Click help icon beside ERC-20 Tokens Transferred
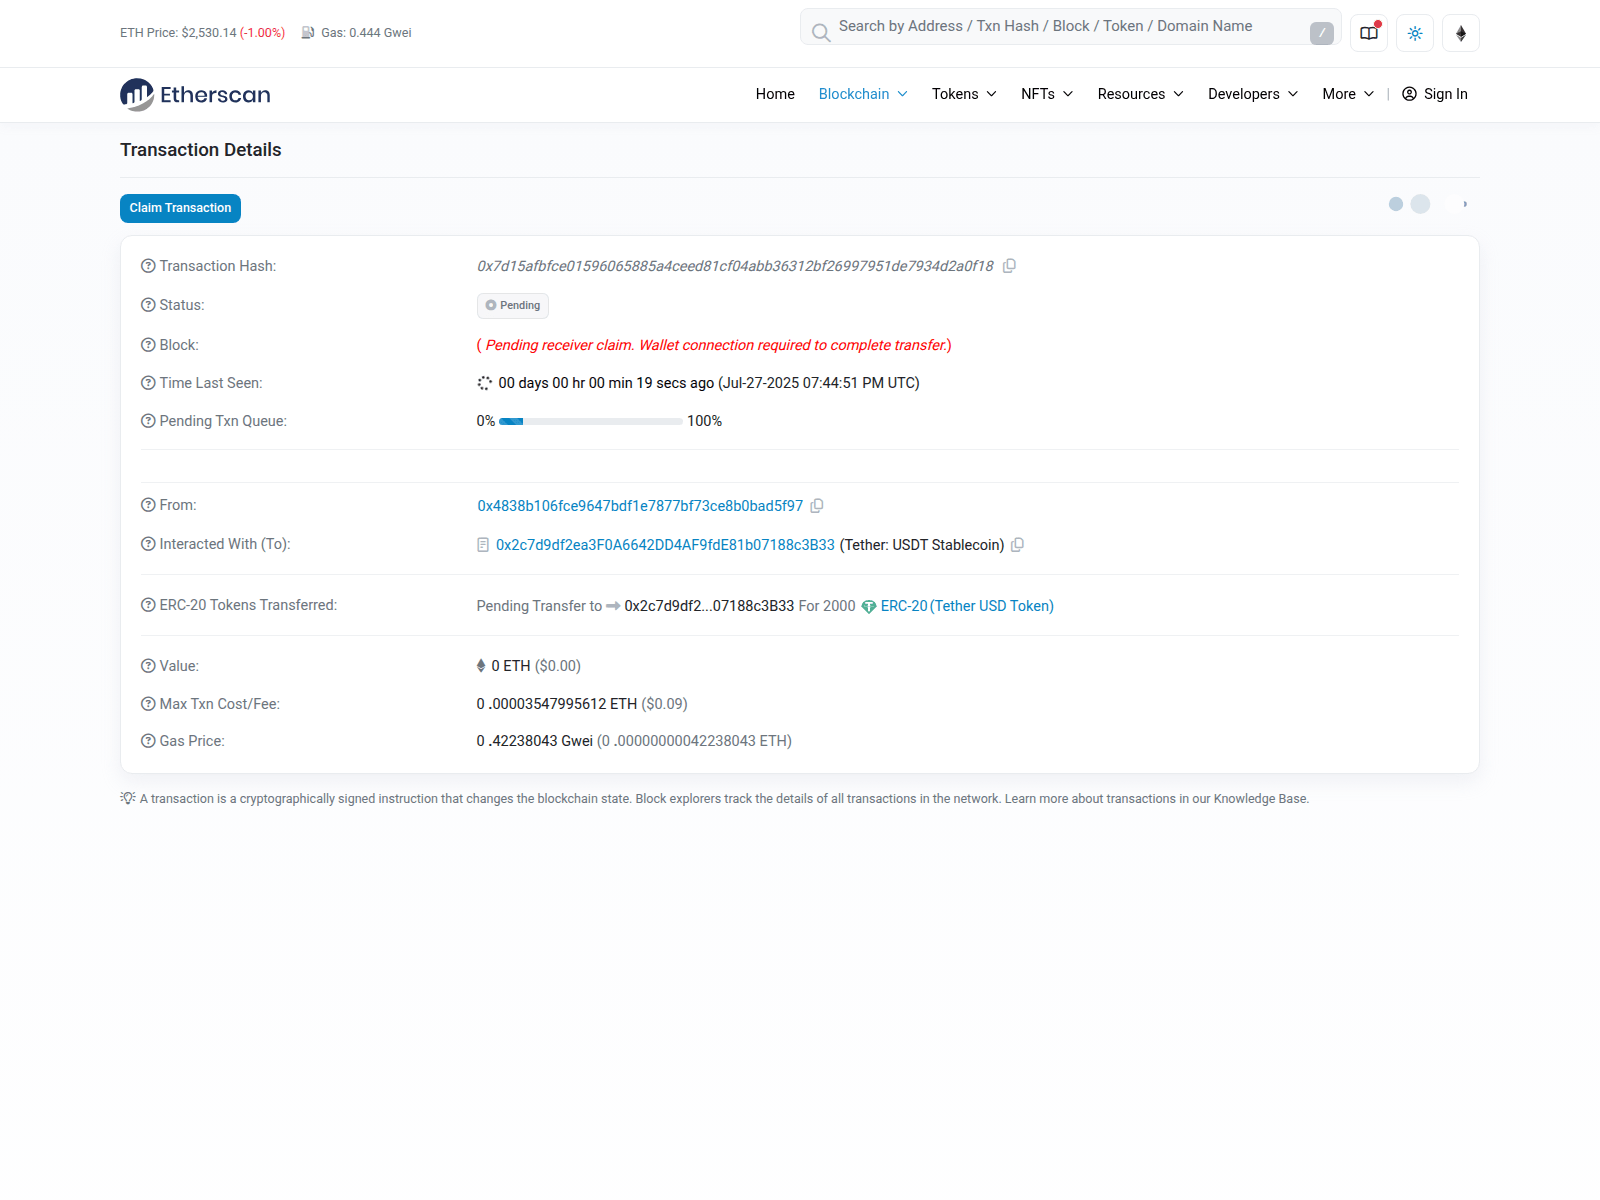 pos(148,605)
